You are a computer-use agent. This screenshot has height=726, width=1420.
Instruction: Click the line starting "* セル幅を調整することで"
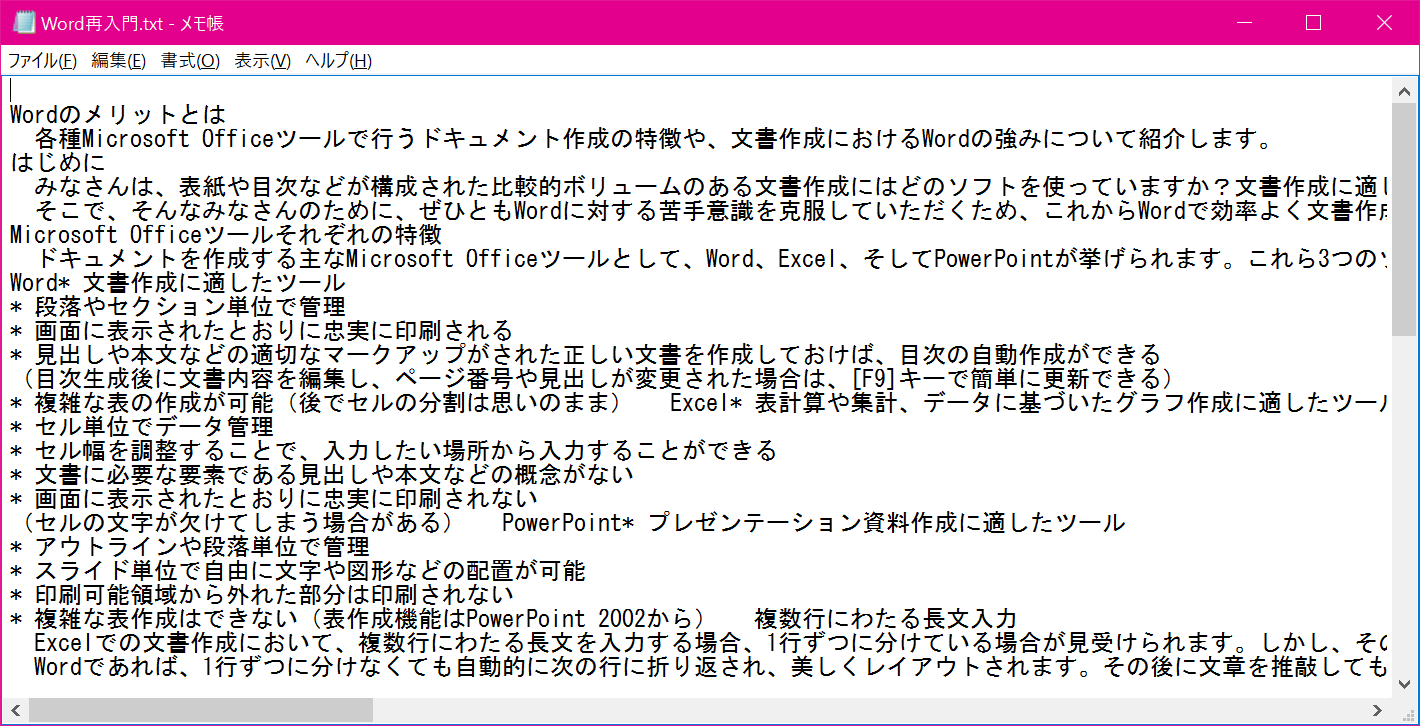click(x=394, y=450)
